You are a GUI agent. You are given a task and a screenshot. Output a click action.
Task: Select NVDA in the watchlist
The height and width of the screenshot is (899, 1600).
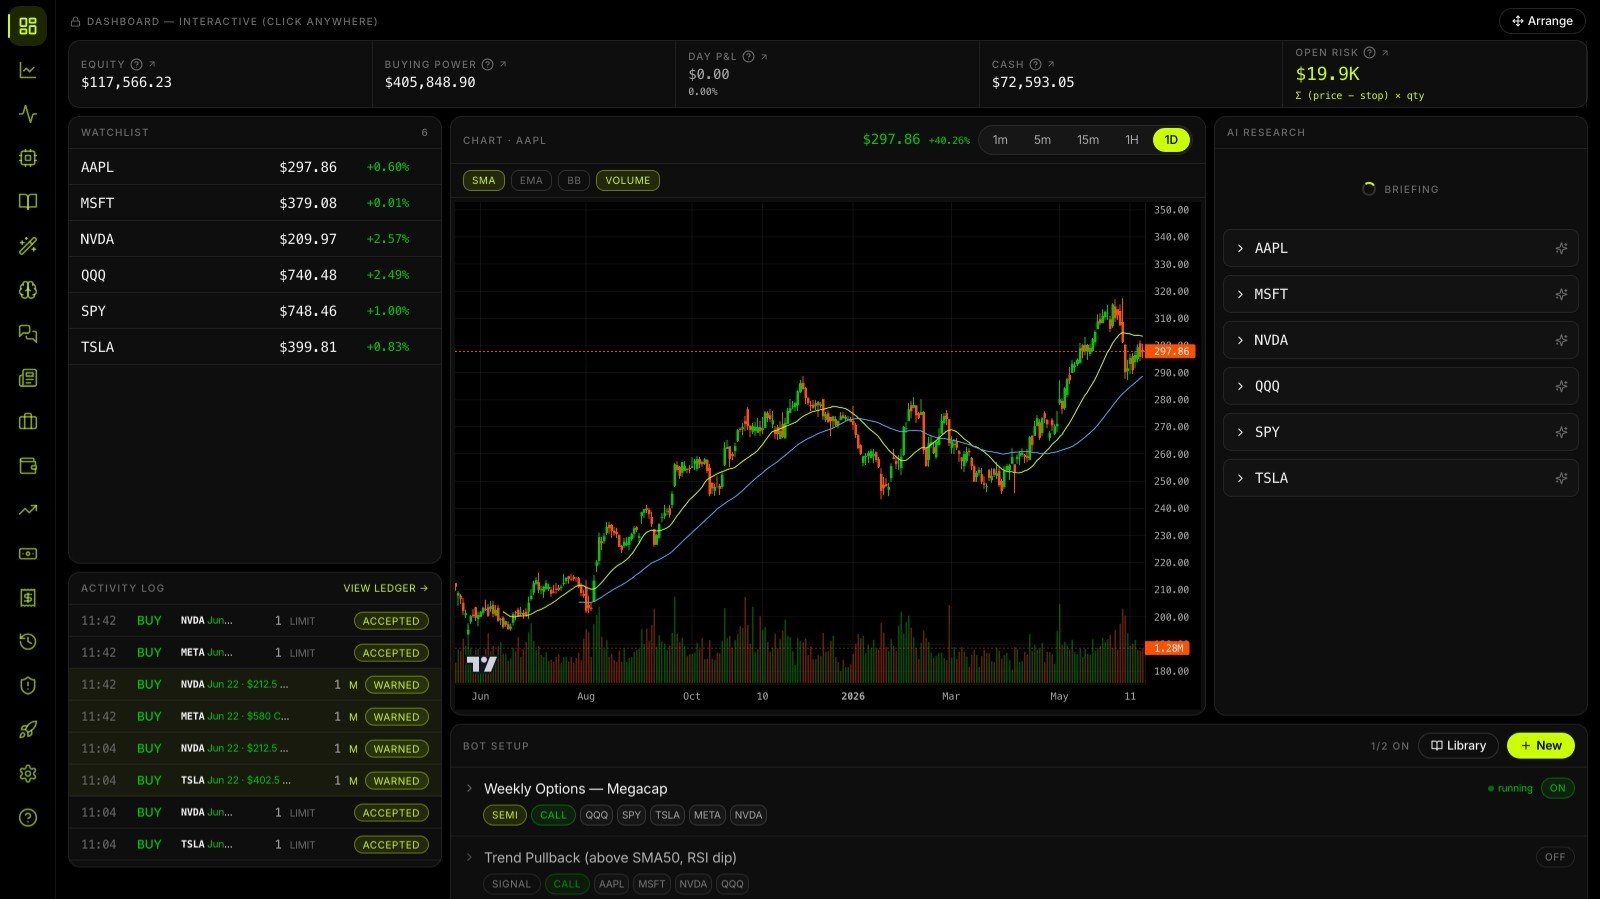coord(255,239)
